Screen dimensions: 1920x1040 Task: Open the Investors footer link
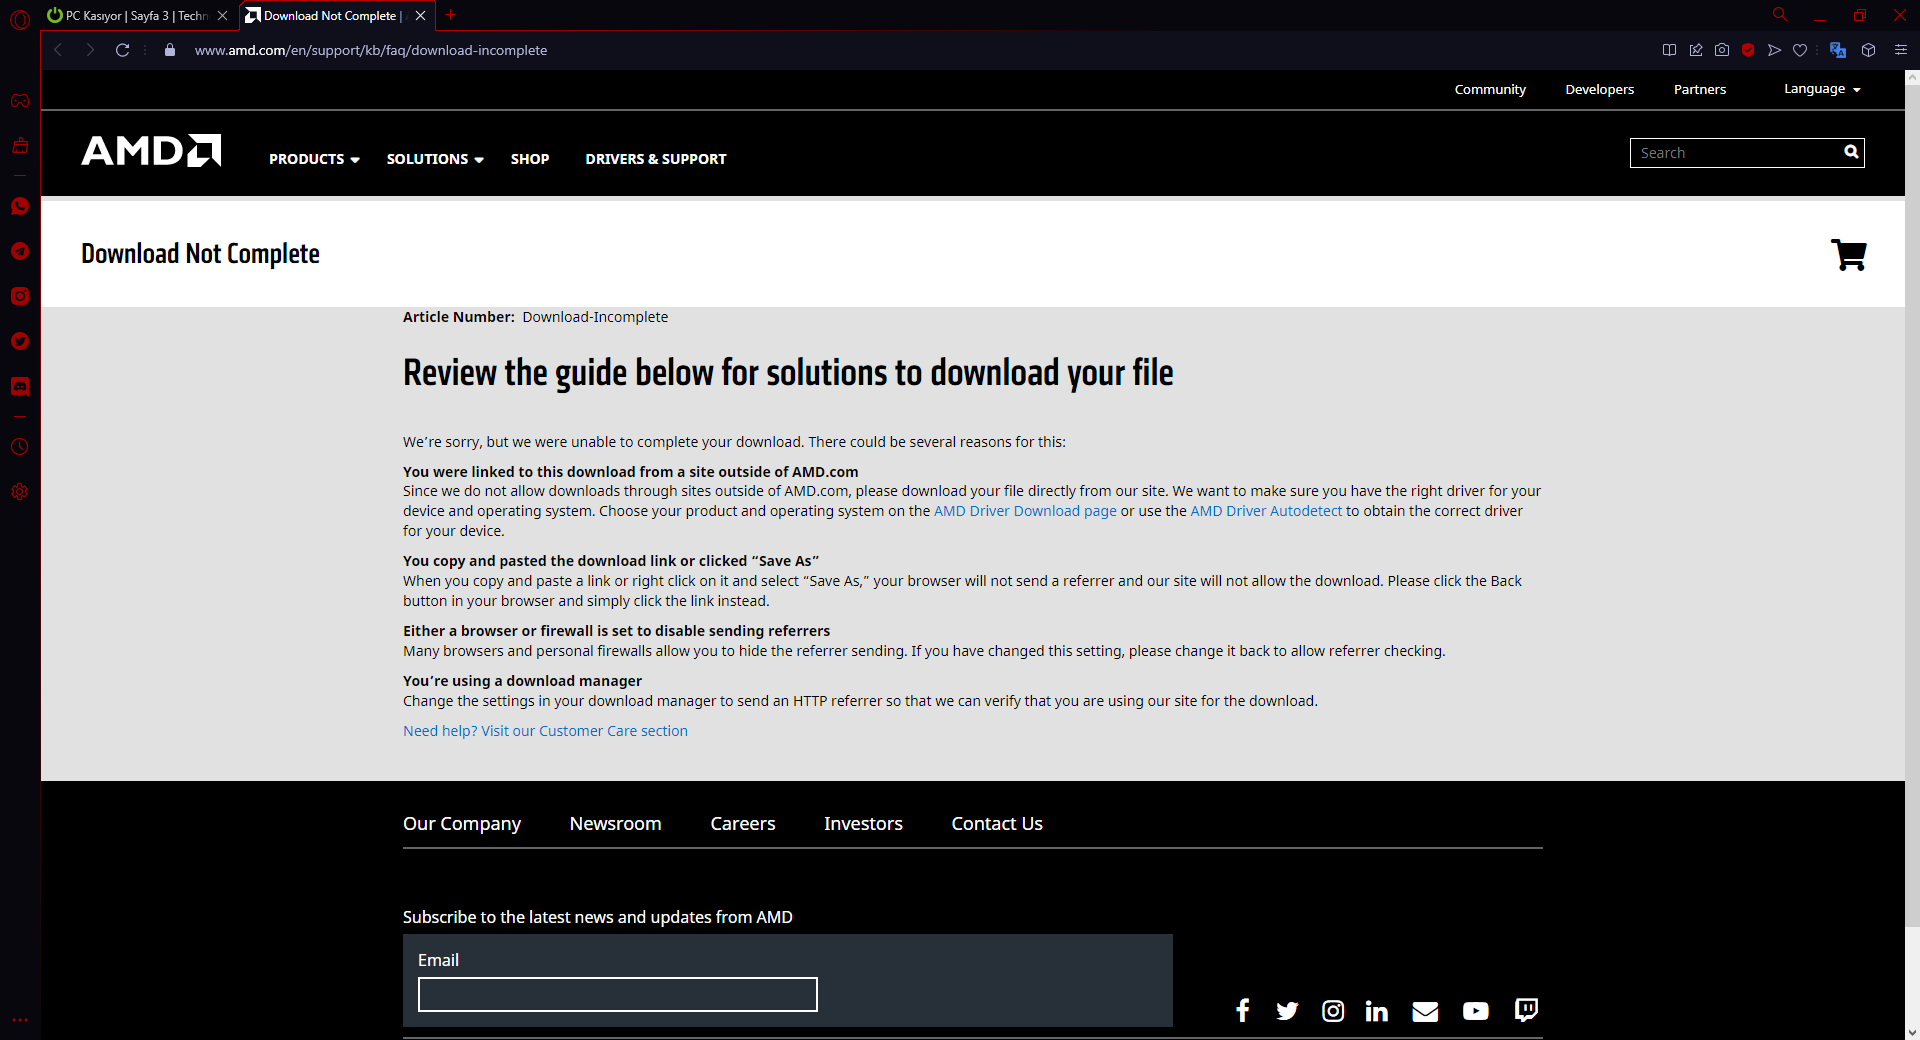pyautogui.click(x=863, y=823)
